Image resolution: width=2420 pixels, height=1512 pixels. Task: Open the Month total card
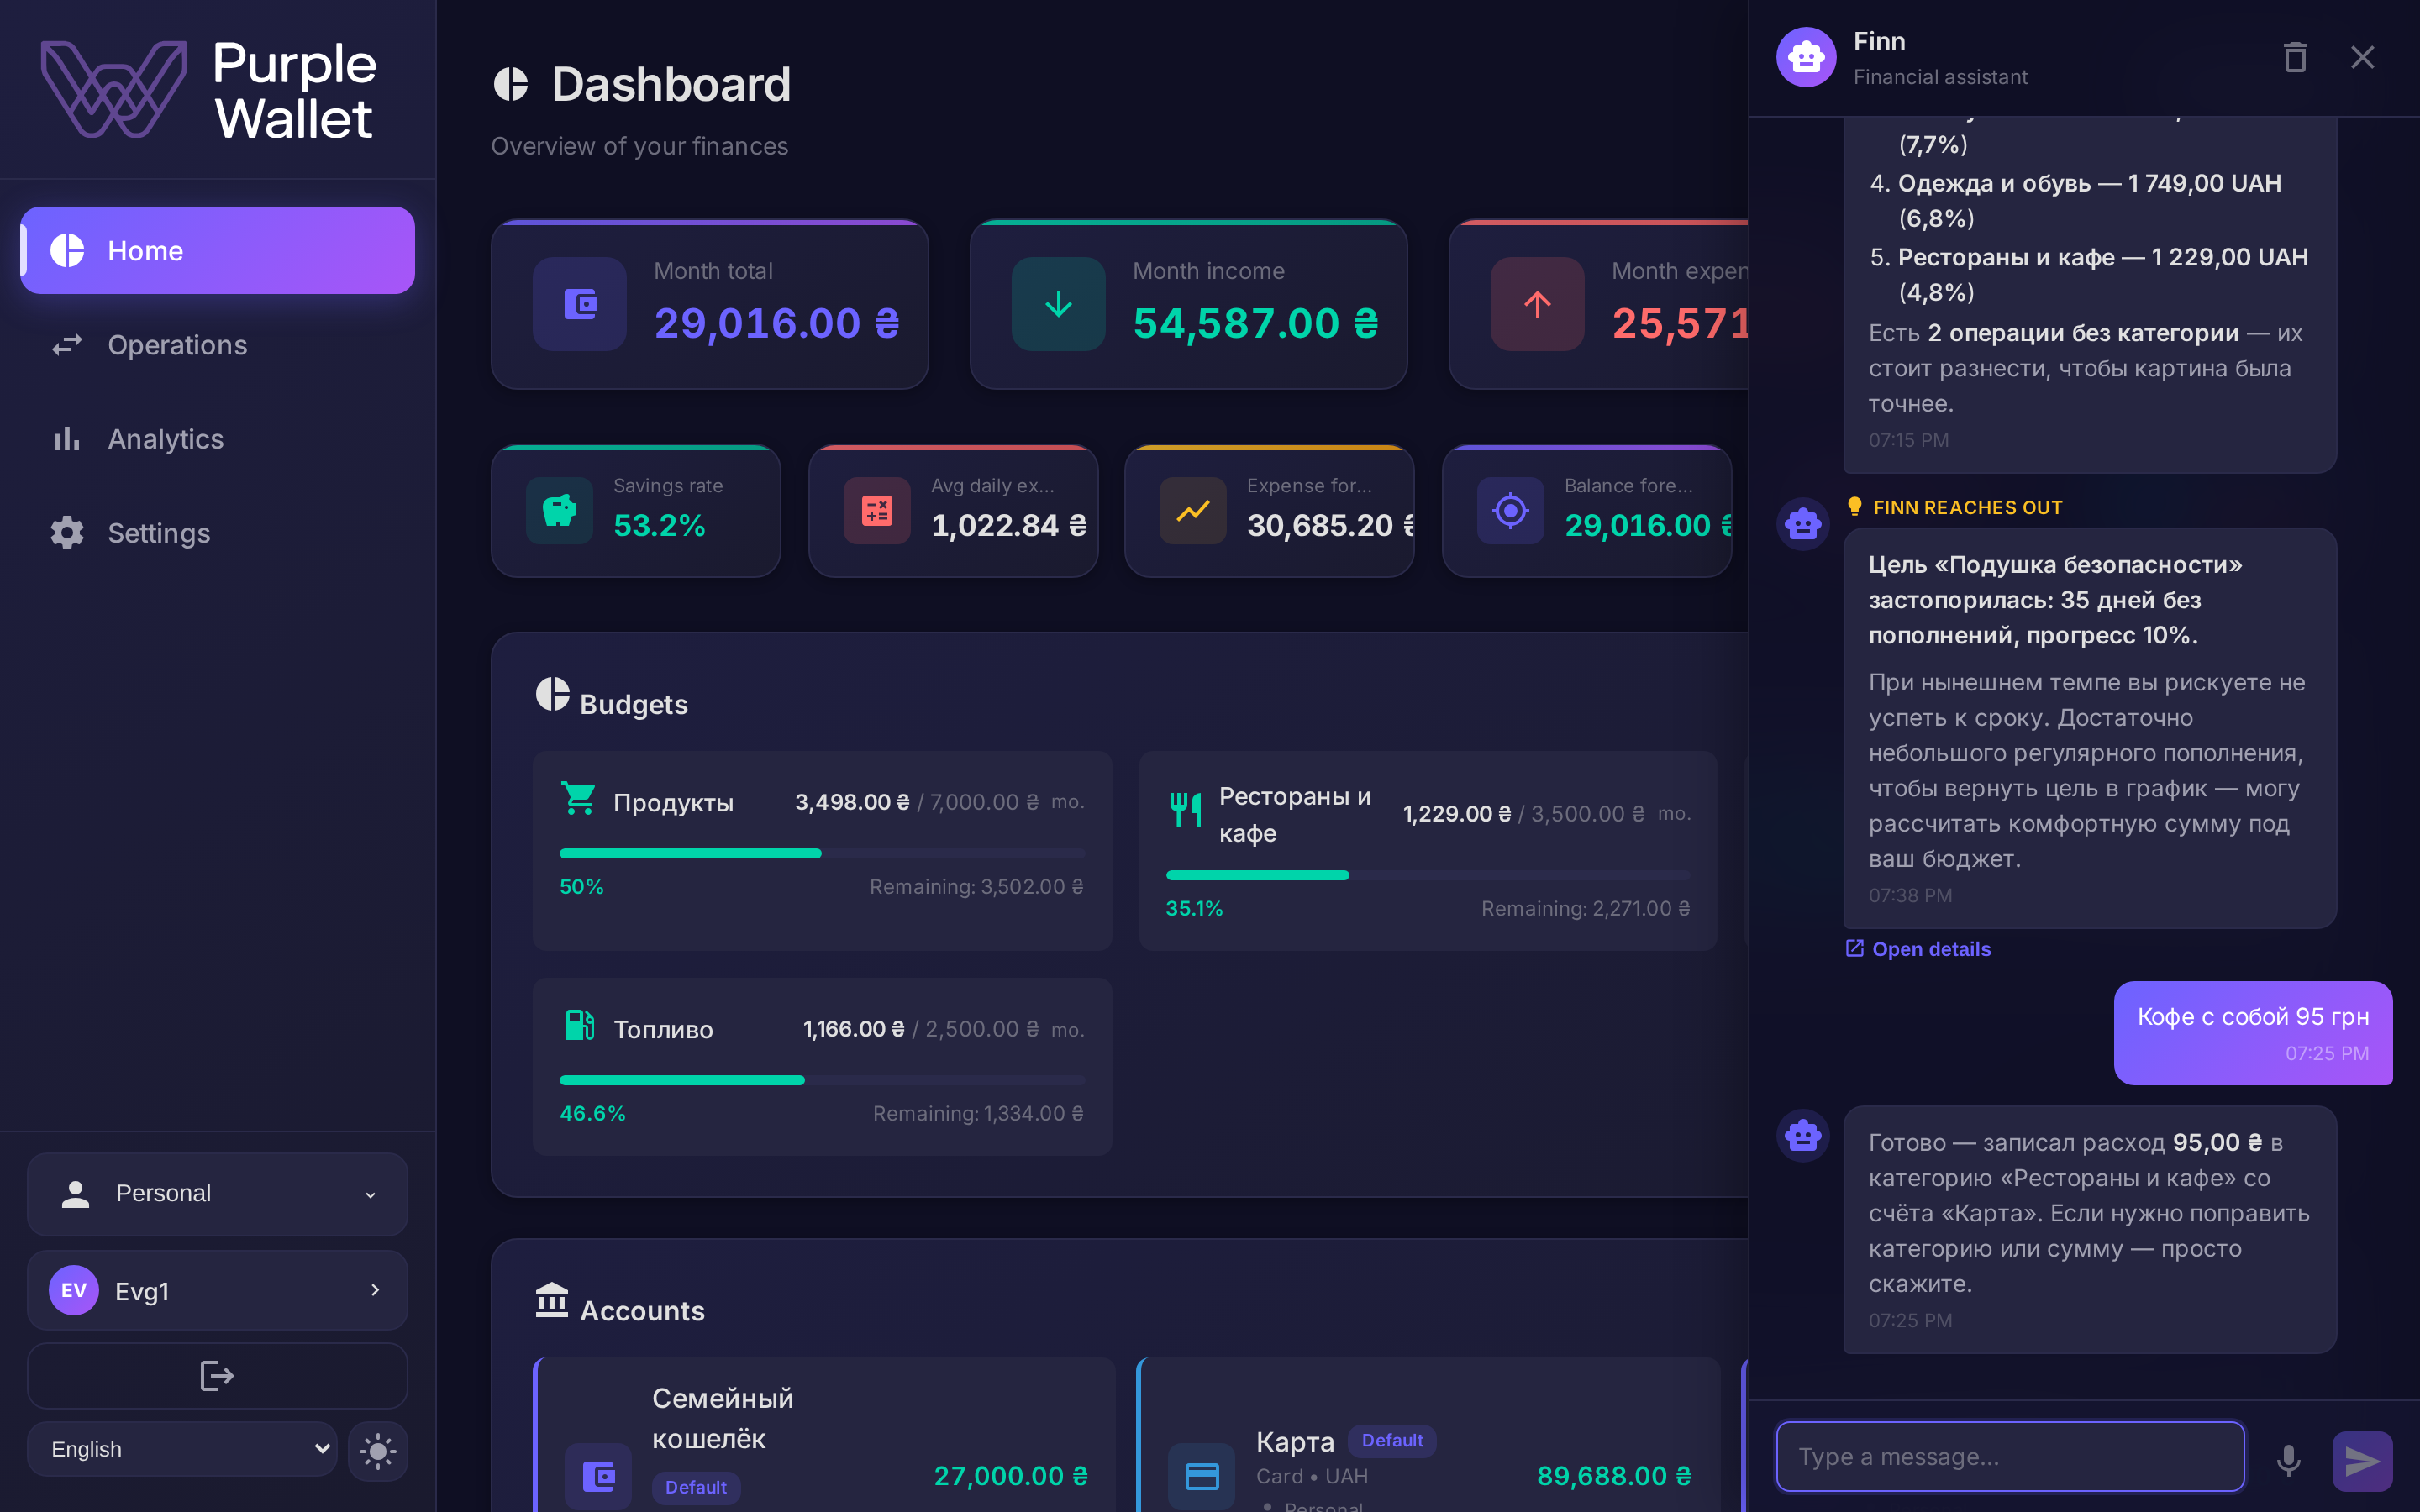[710, 304]
